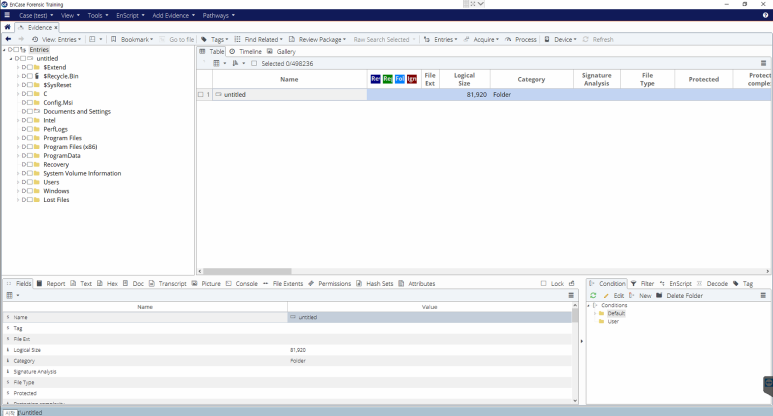Image resolution: width=773 pixels, height=416 pixels.
Task: Click the blue Follow up column tag
Action: (400, 79)
